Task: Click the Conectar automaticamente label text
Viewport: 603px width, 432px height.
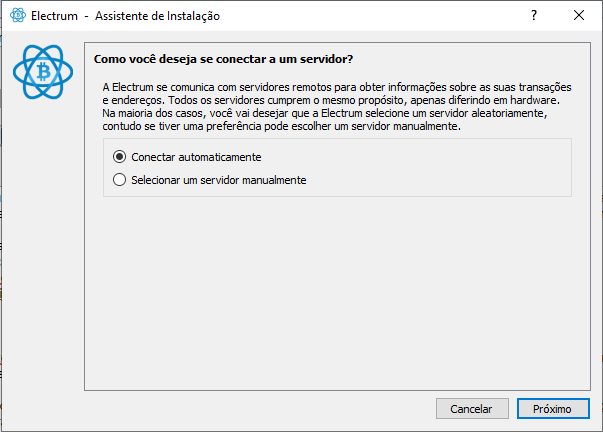Action: (x=196, y=157)
